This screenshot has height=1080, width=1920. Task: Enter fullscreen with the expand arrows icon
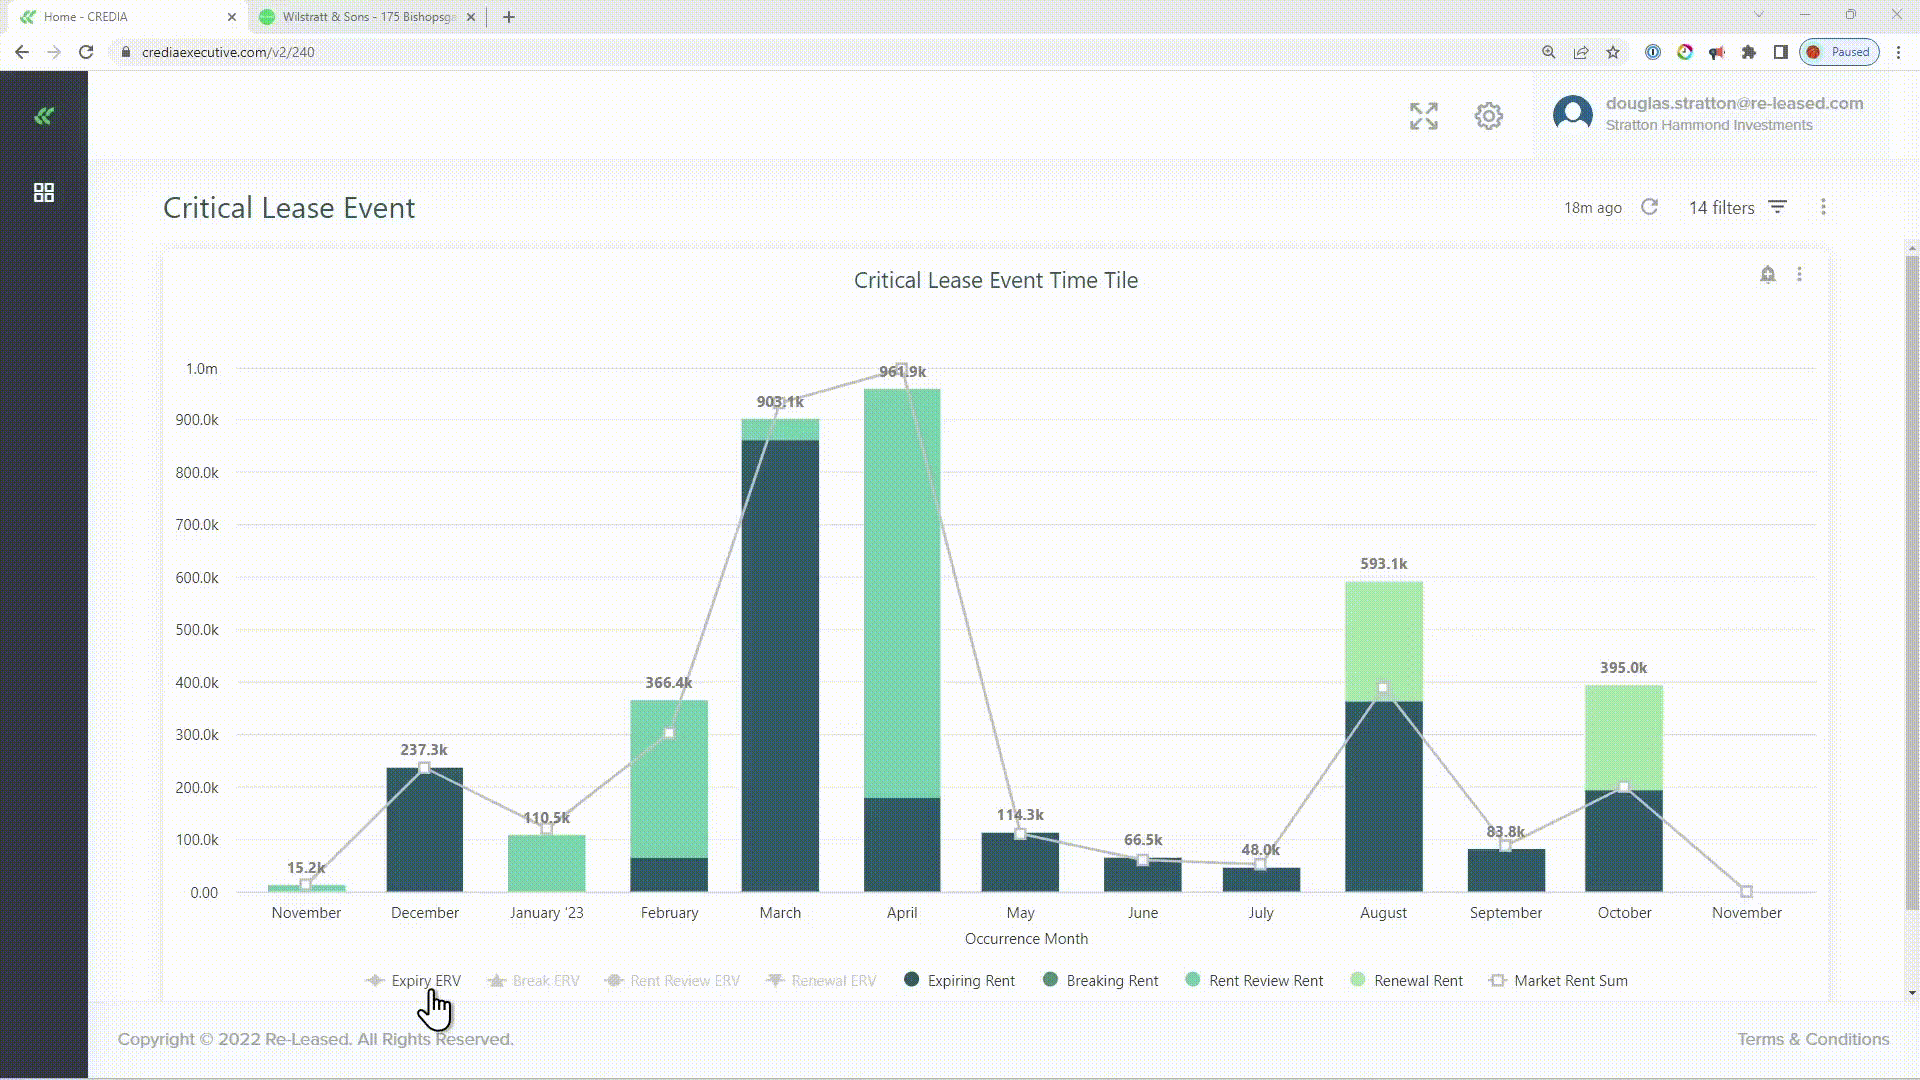coord(1423,116)
